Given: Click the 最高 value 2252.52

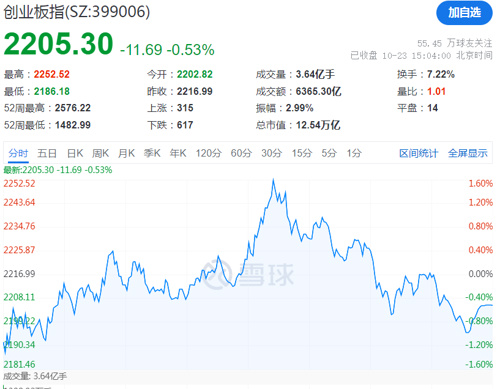Looking at the screenshot, I should (x=52, y=74).
